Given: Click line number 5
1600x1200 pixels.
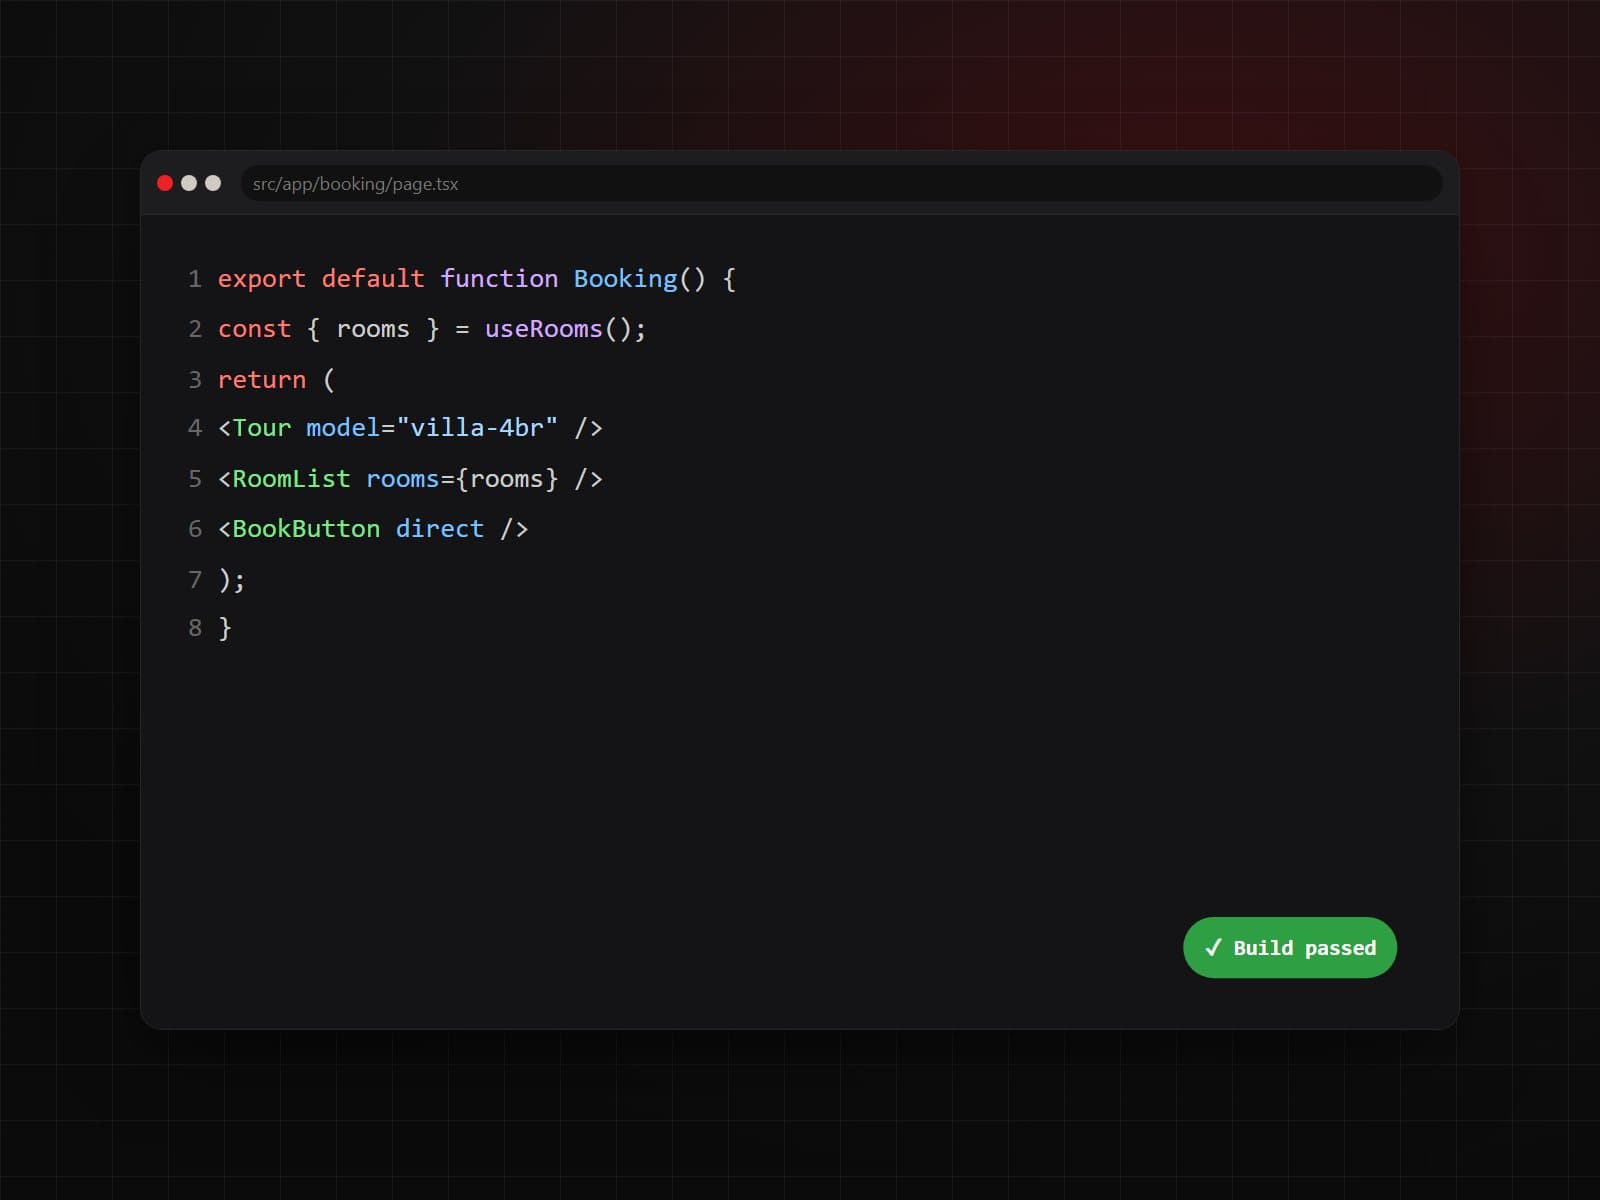Looking at the screenshot, I should (195, 479).
